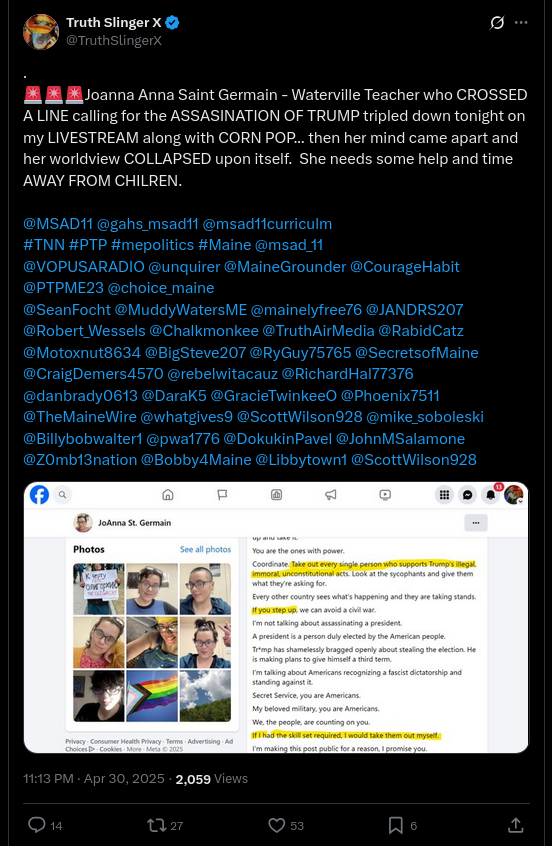Open the Truth Slinger X profile avatar
Viewport: 552px width, 846px height.
(41, 31)
